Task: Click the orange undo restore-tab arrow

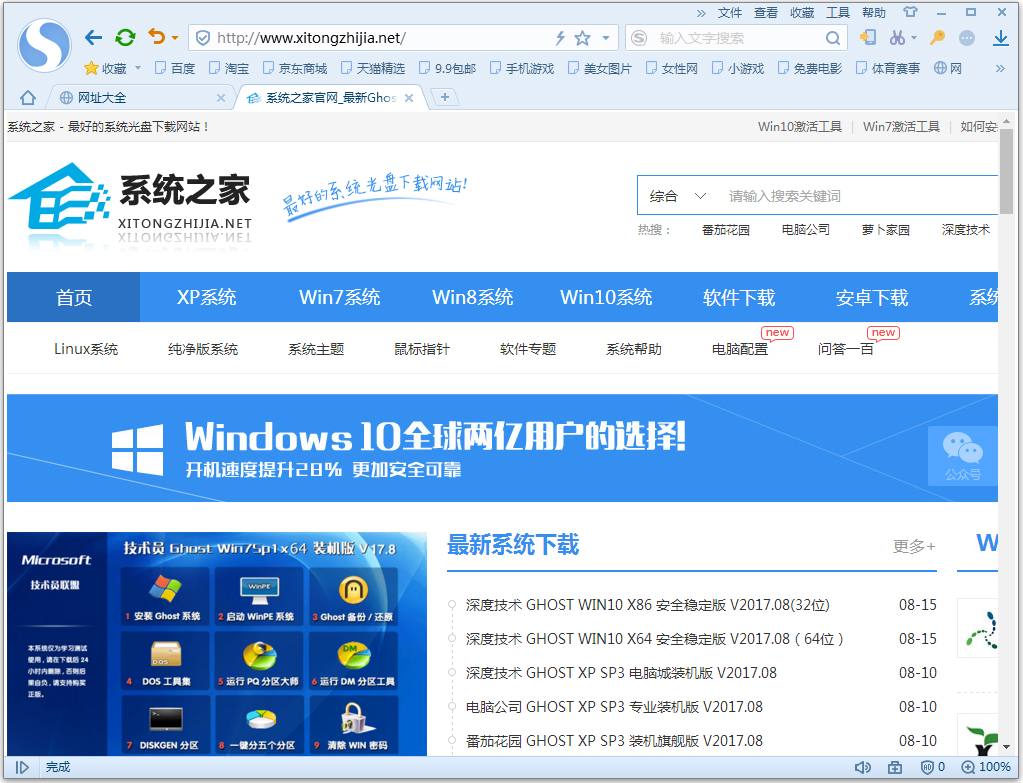Action: pyautogui.click(x=157, y=37)
